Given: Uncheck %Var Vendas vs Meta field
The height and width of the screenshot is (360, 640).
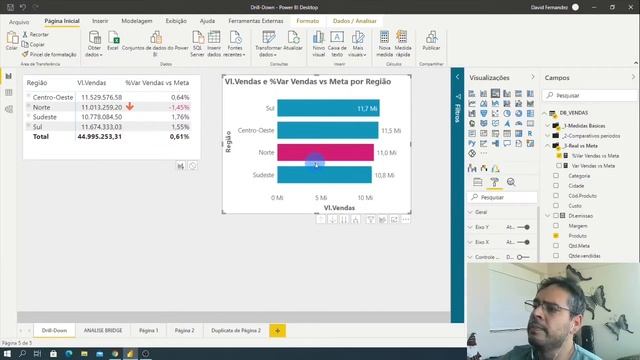Looking at the screenshot, I should [x=559, y=156].
